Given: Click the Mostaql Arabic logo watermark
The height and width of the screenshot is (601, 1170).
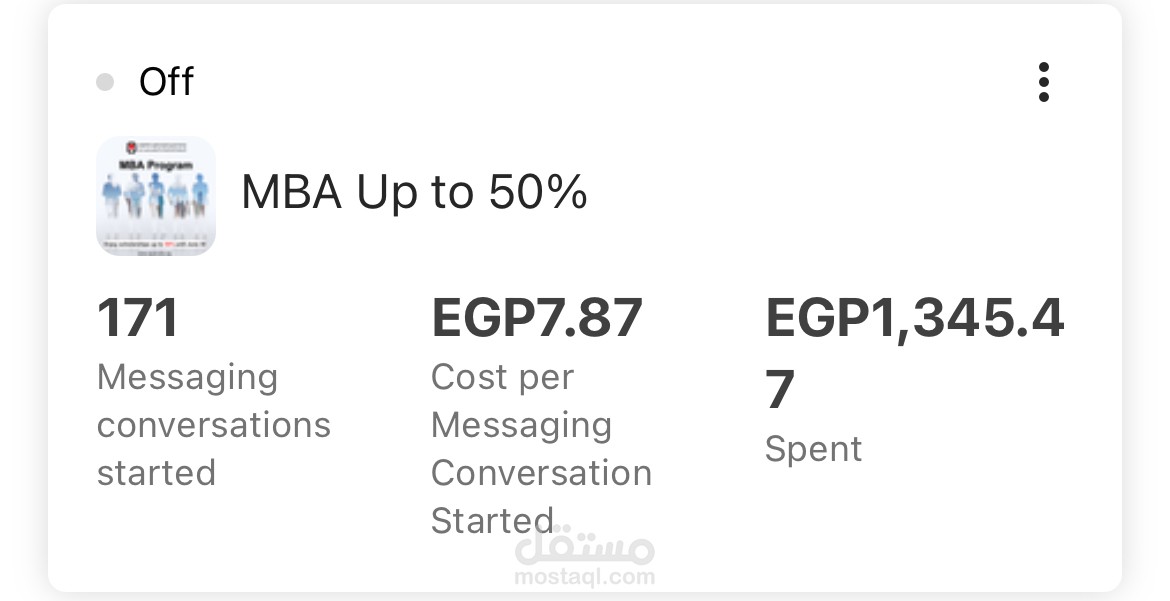Looking at the screenshot, I should [x=584, y=546].
